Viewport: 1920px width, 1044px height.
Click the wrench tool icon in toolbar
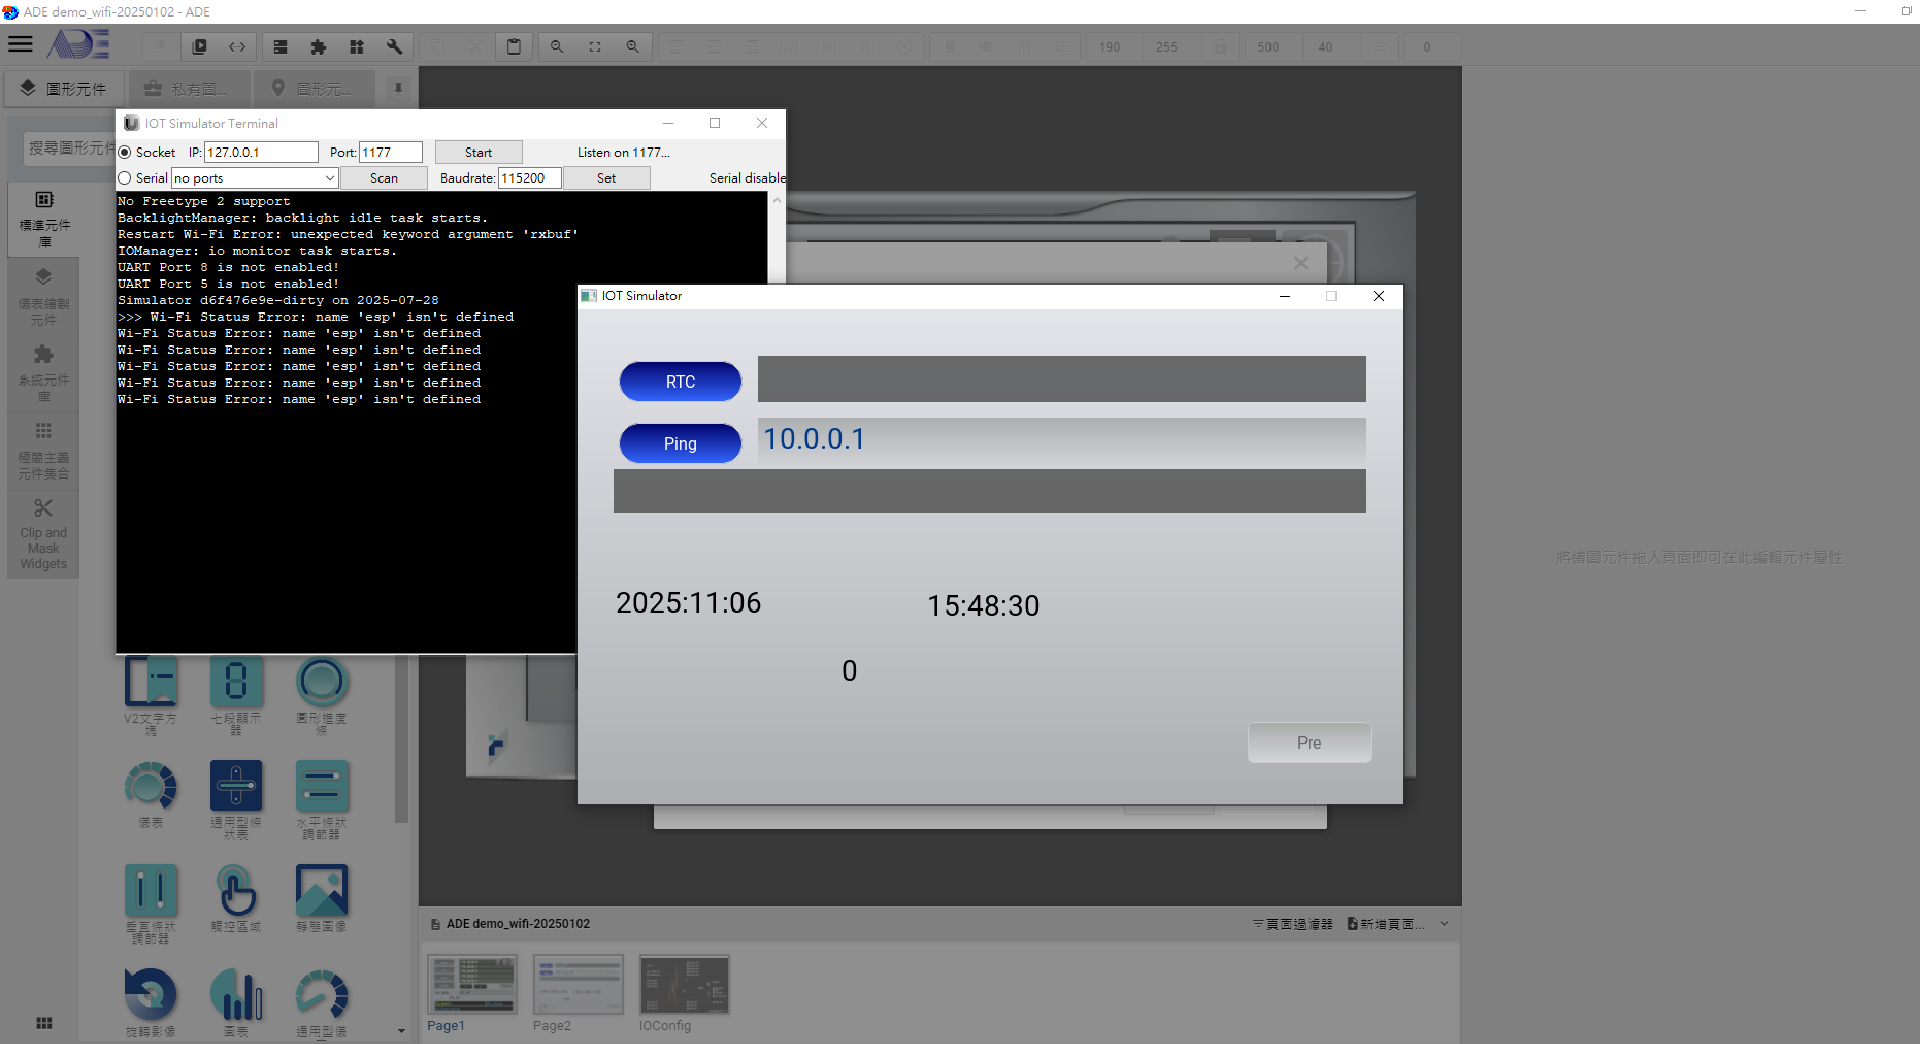pos(394,47)
